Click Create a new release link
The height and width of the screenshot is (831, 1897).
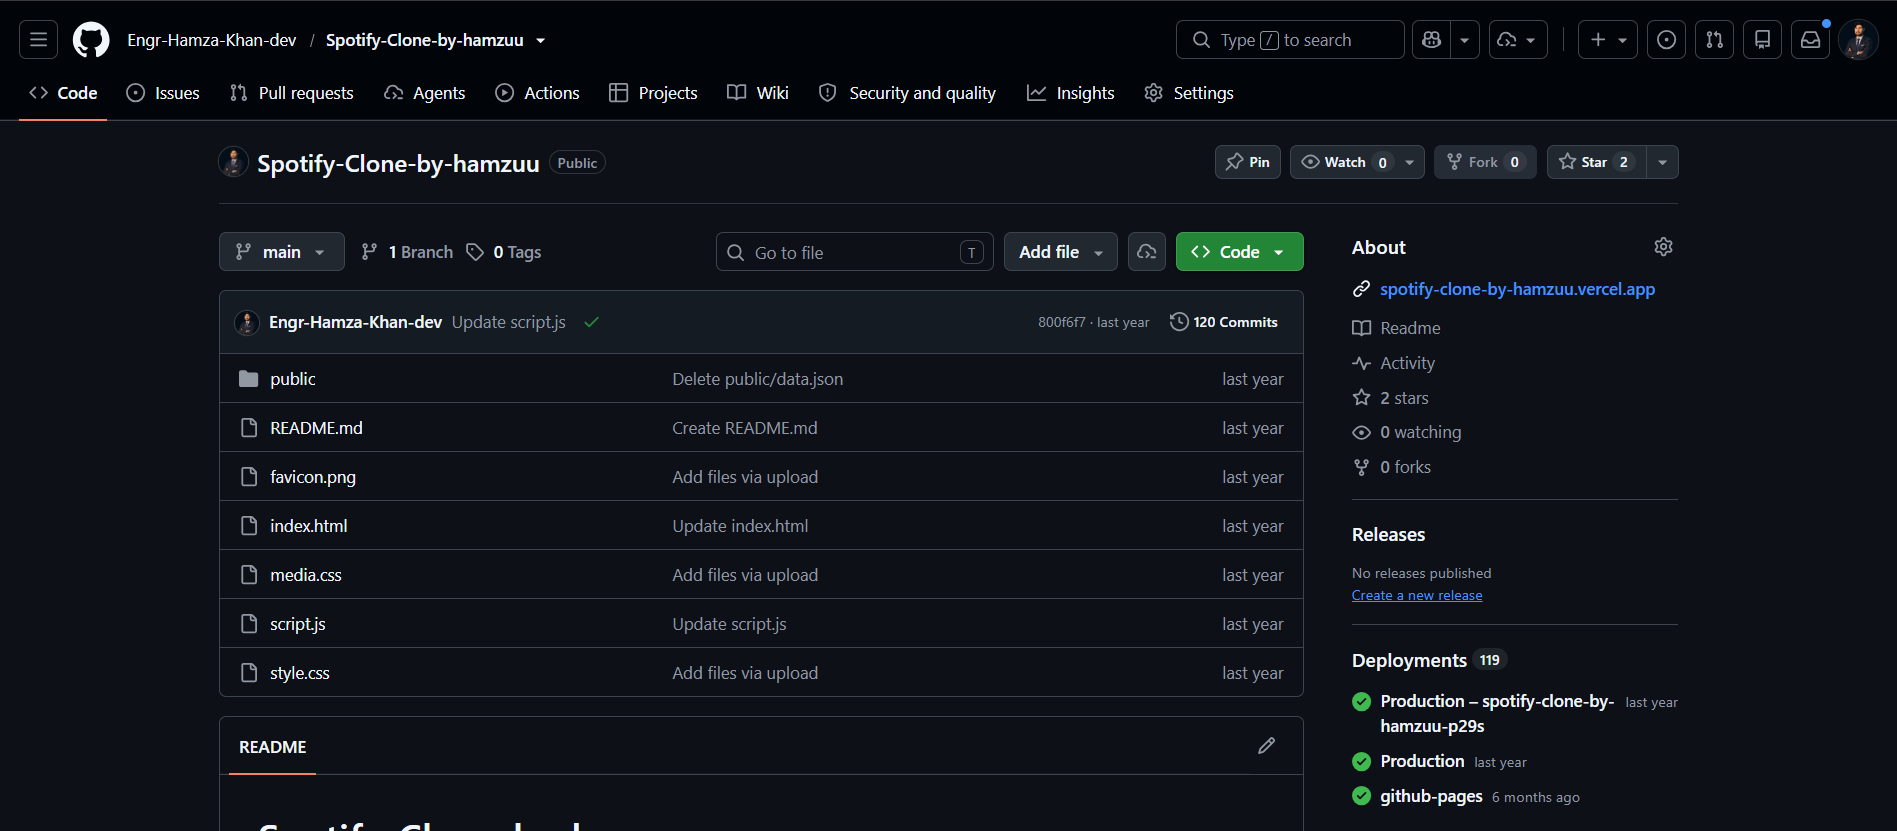[1417, 595]
